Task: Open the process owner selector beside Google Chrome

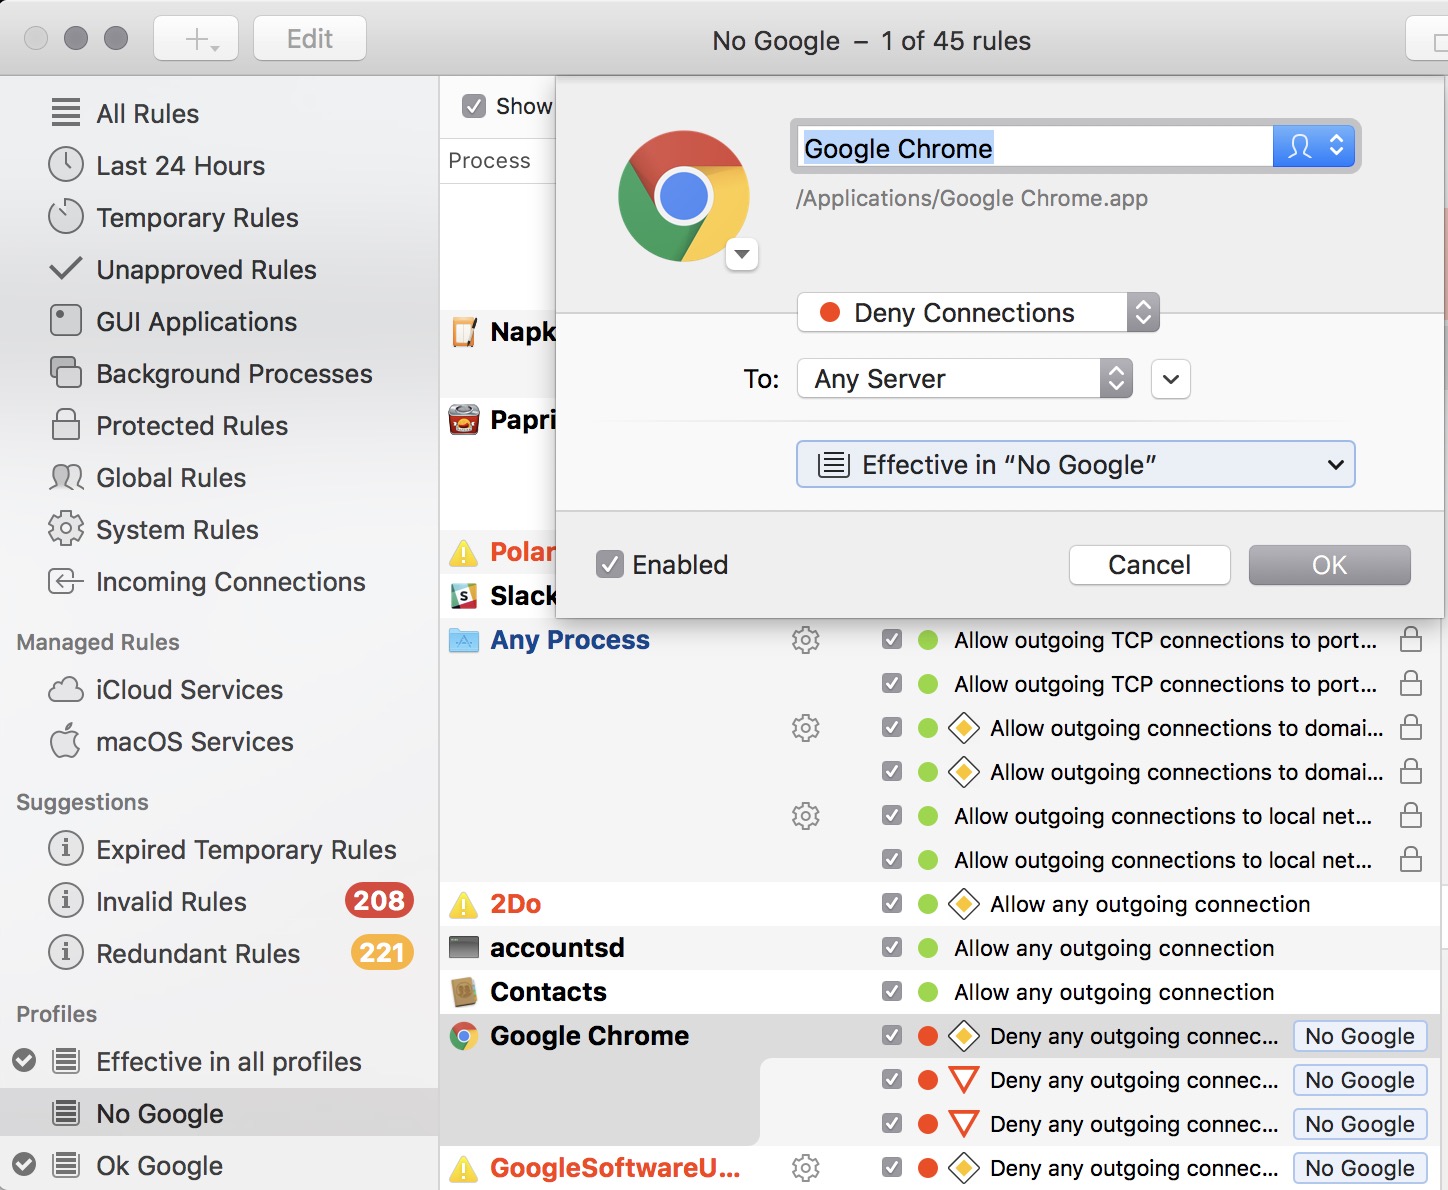Action: (1314, 147)
